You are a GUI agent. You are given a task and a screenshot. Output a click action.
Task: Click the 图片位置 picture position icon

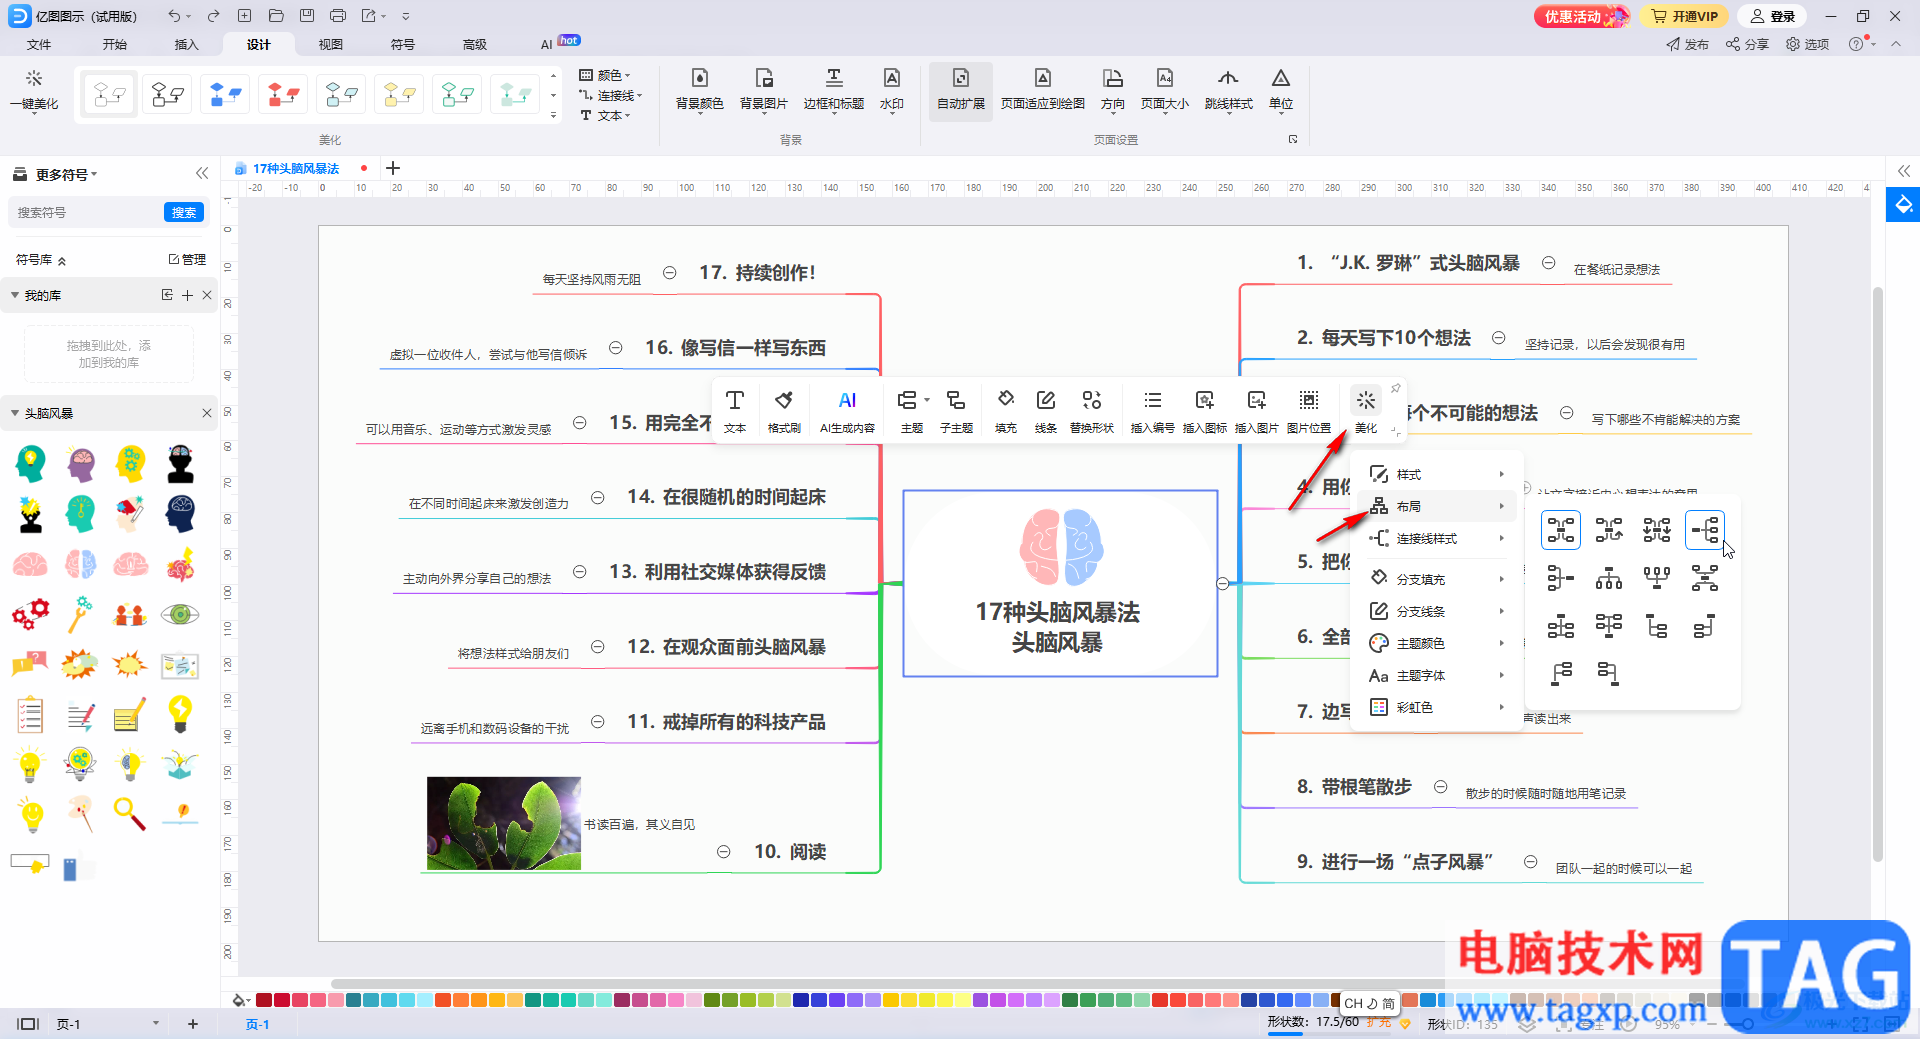(x=1308, y=411)
